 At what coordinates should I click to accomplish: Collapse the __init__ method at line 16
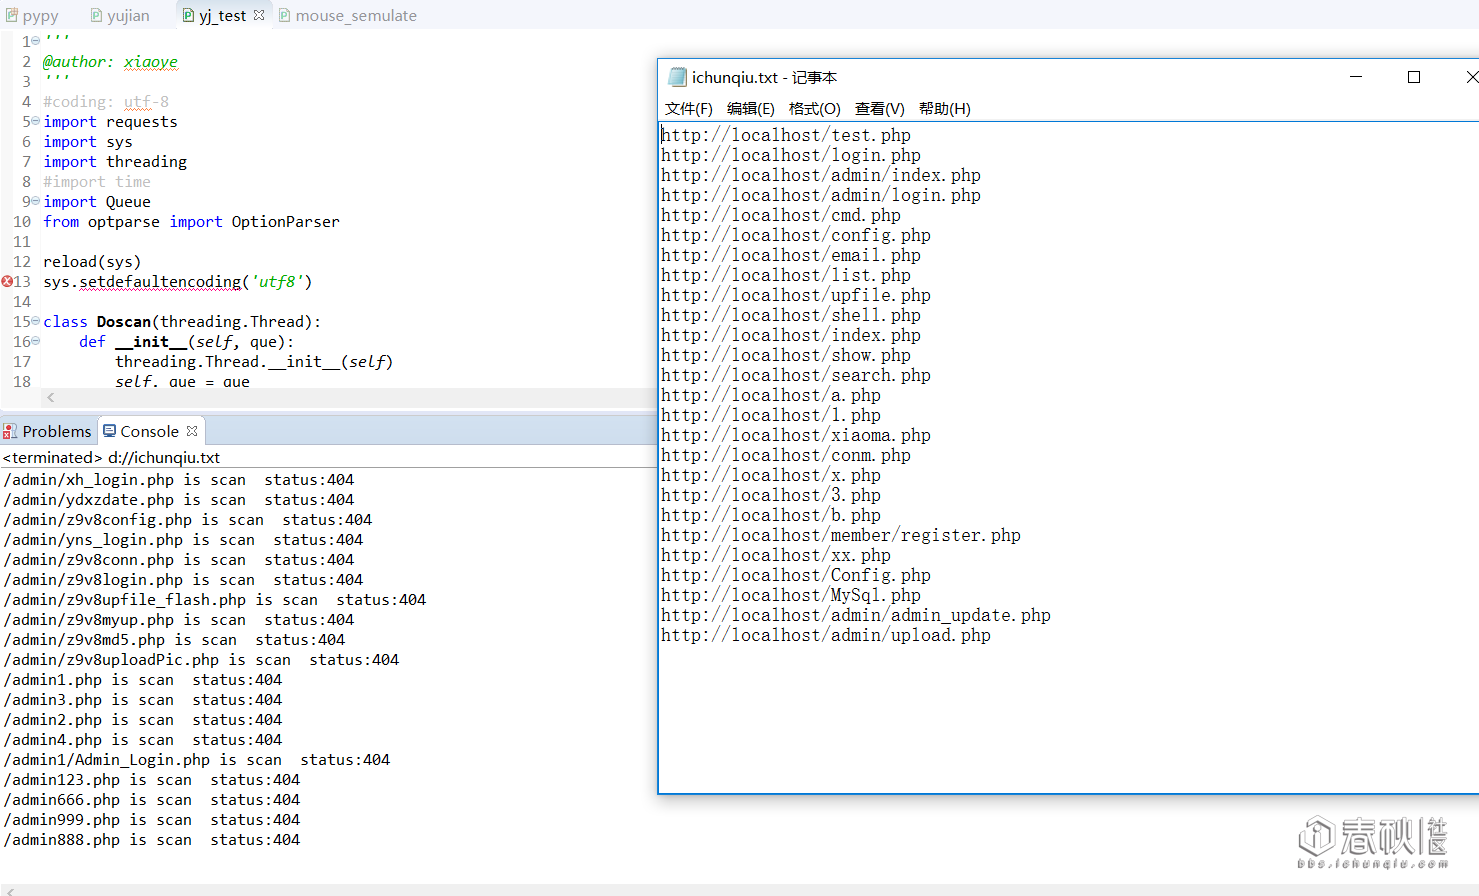[36, 341]
